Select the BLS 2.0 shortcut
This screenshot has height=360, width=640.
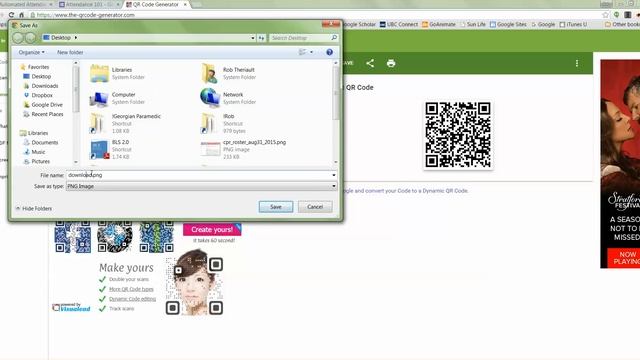click(x=110, y=149)
